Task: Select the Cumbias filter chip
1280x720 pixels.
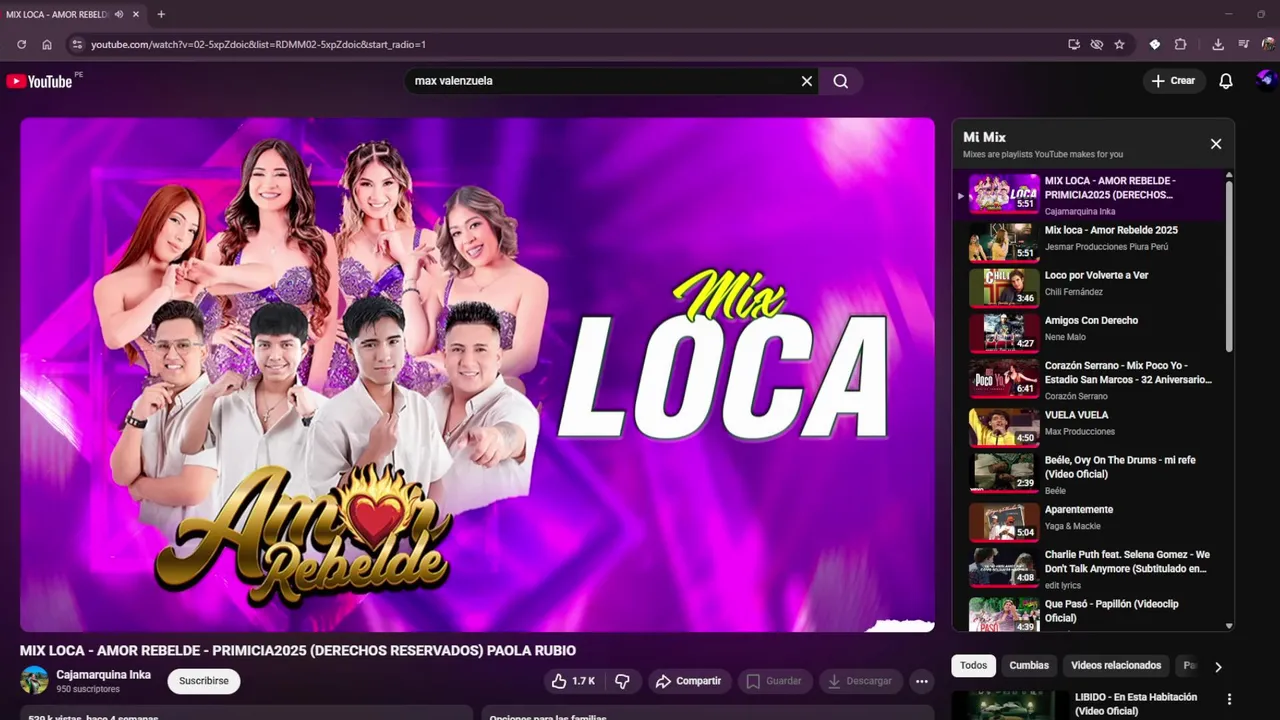Action: (1029, 665)
